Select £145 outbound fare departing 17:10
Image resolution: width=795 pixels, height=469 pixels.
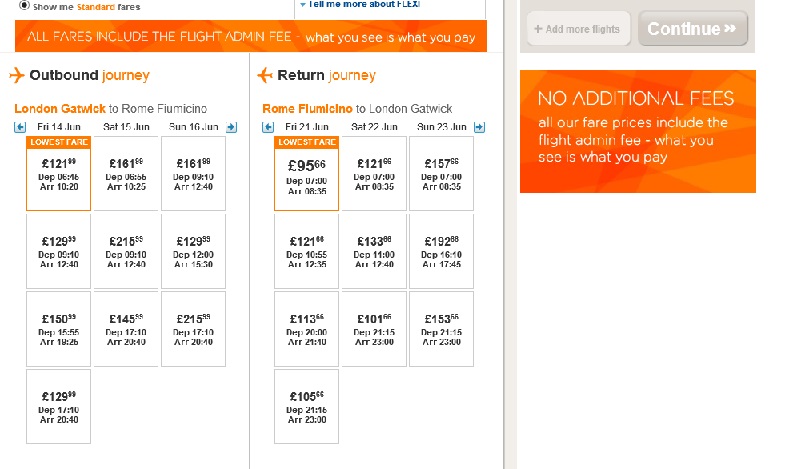click(x=126, y=328)
